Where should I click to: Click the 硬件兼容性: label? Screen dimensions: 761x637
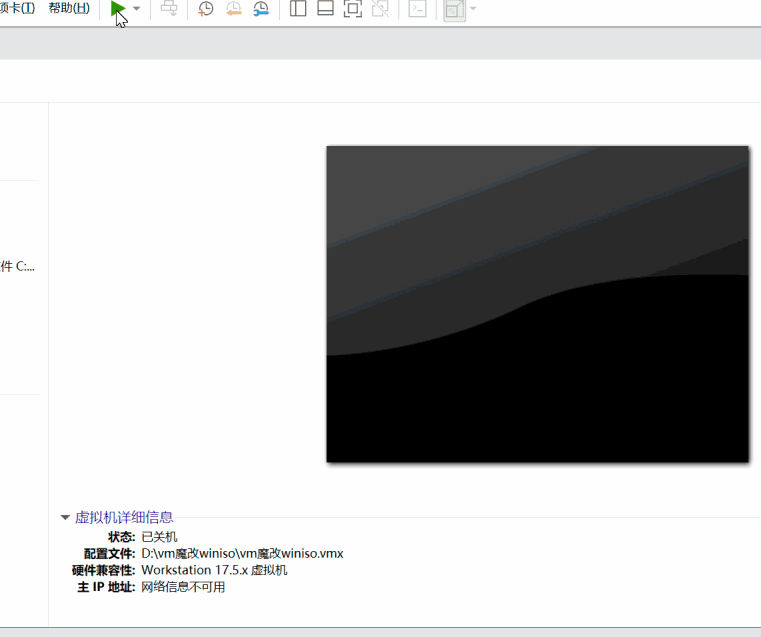103,570
